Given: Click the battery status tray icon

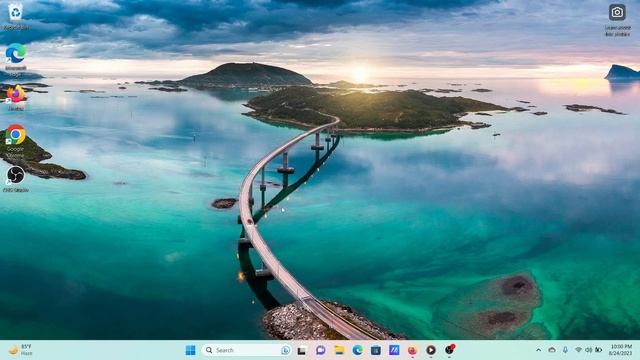Looking at the screenshot, I should [x=598, y=350].
